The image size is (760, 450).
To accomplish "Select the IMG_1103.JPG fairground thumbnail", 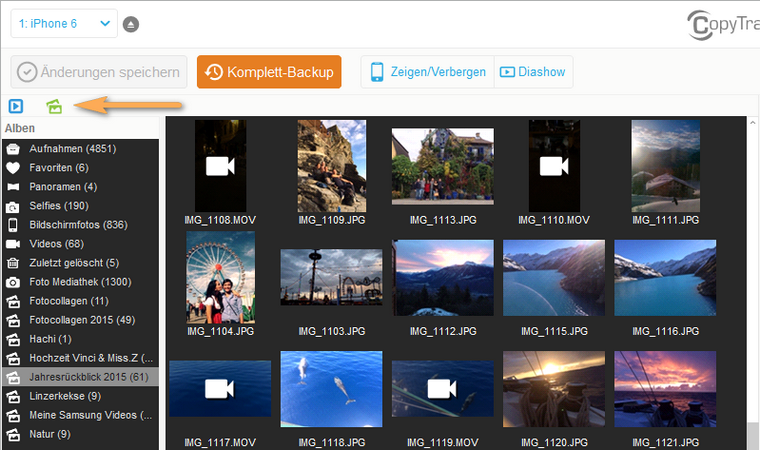I will coord(332,277).
